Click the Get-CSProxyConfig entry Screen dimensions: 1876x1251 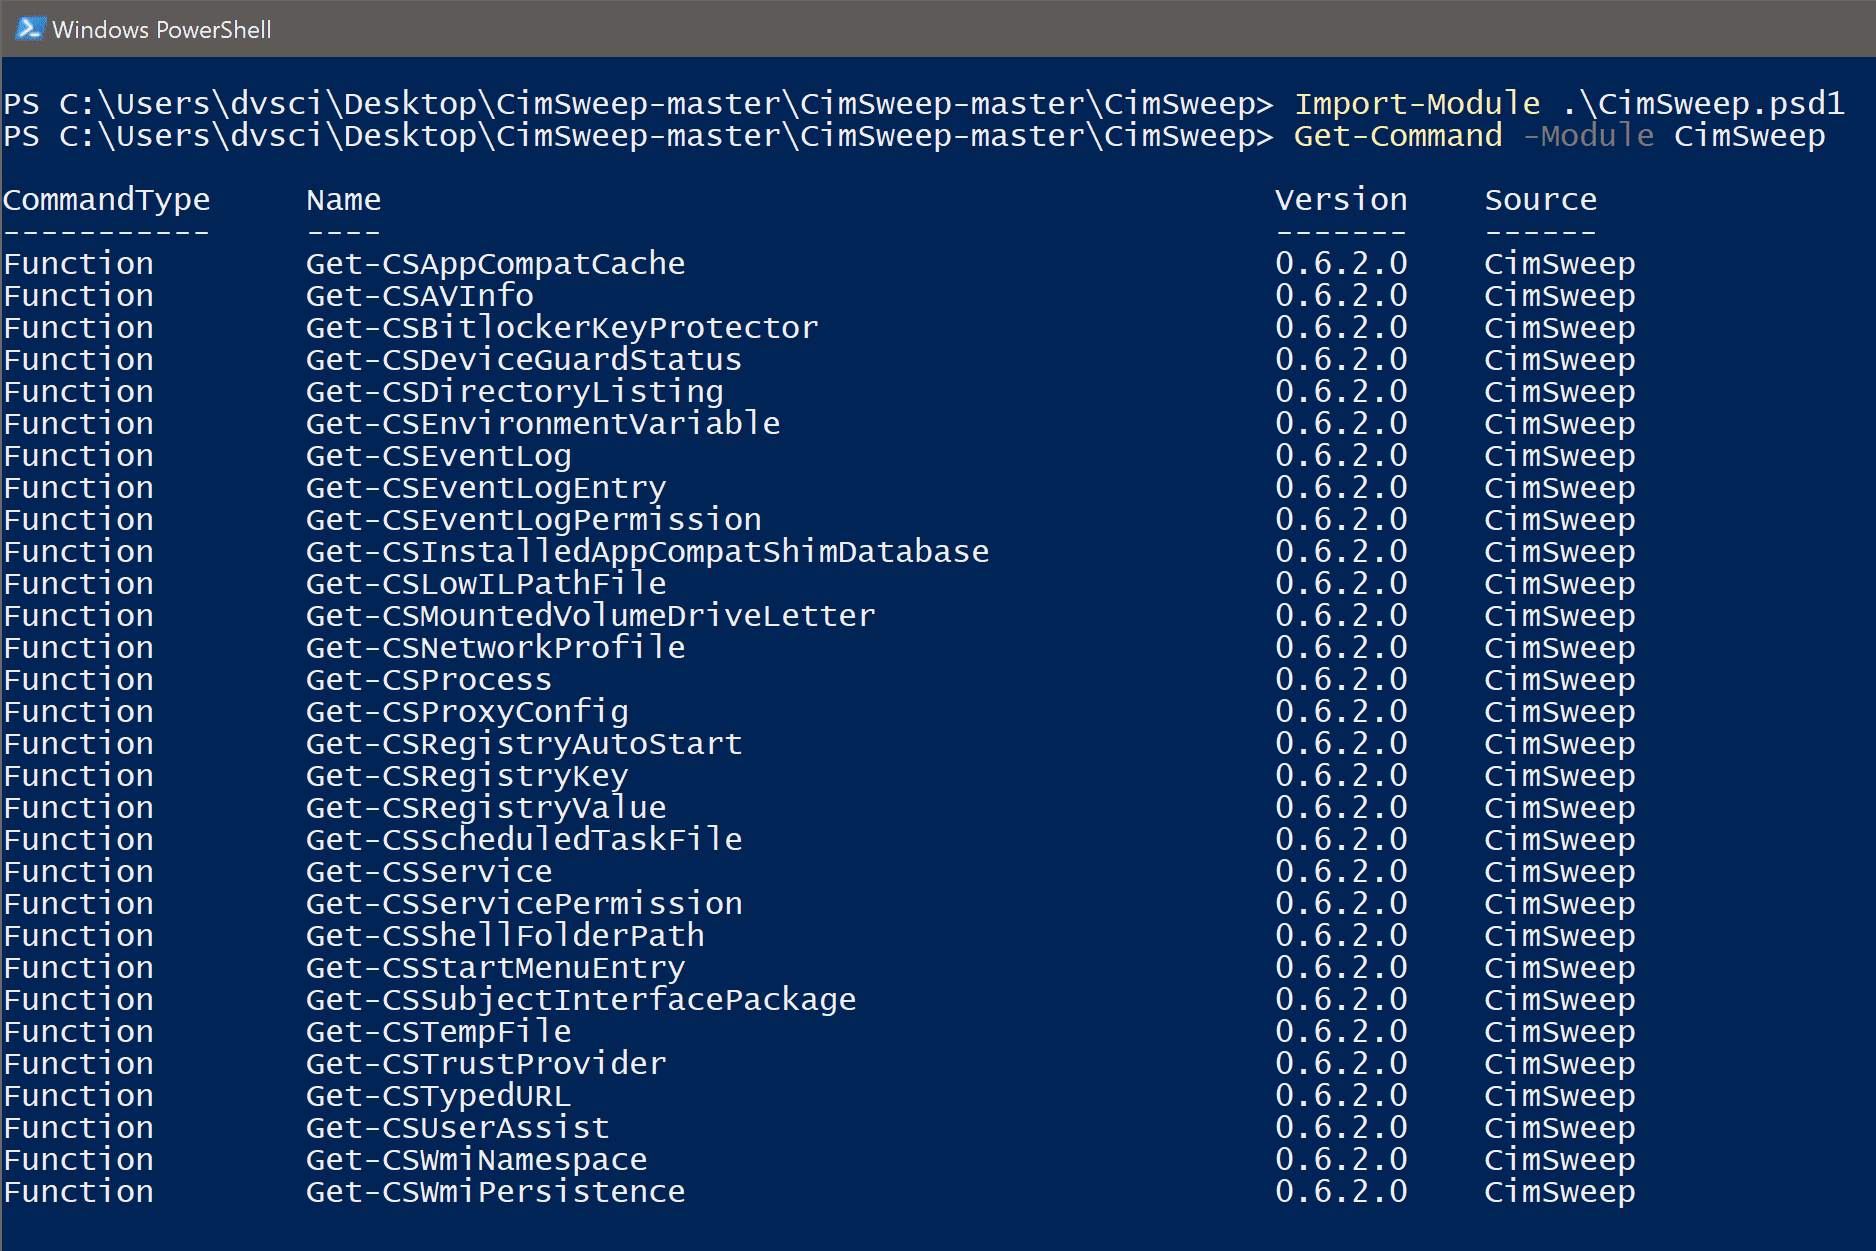click(467, 712)
